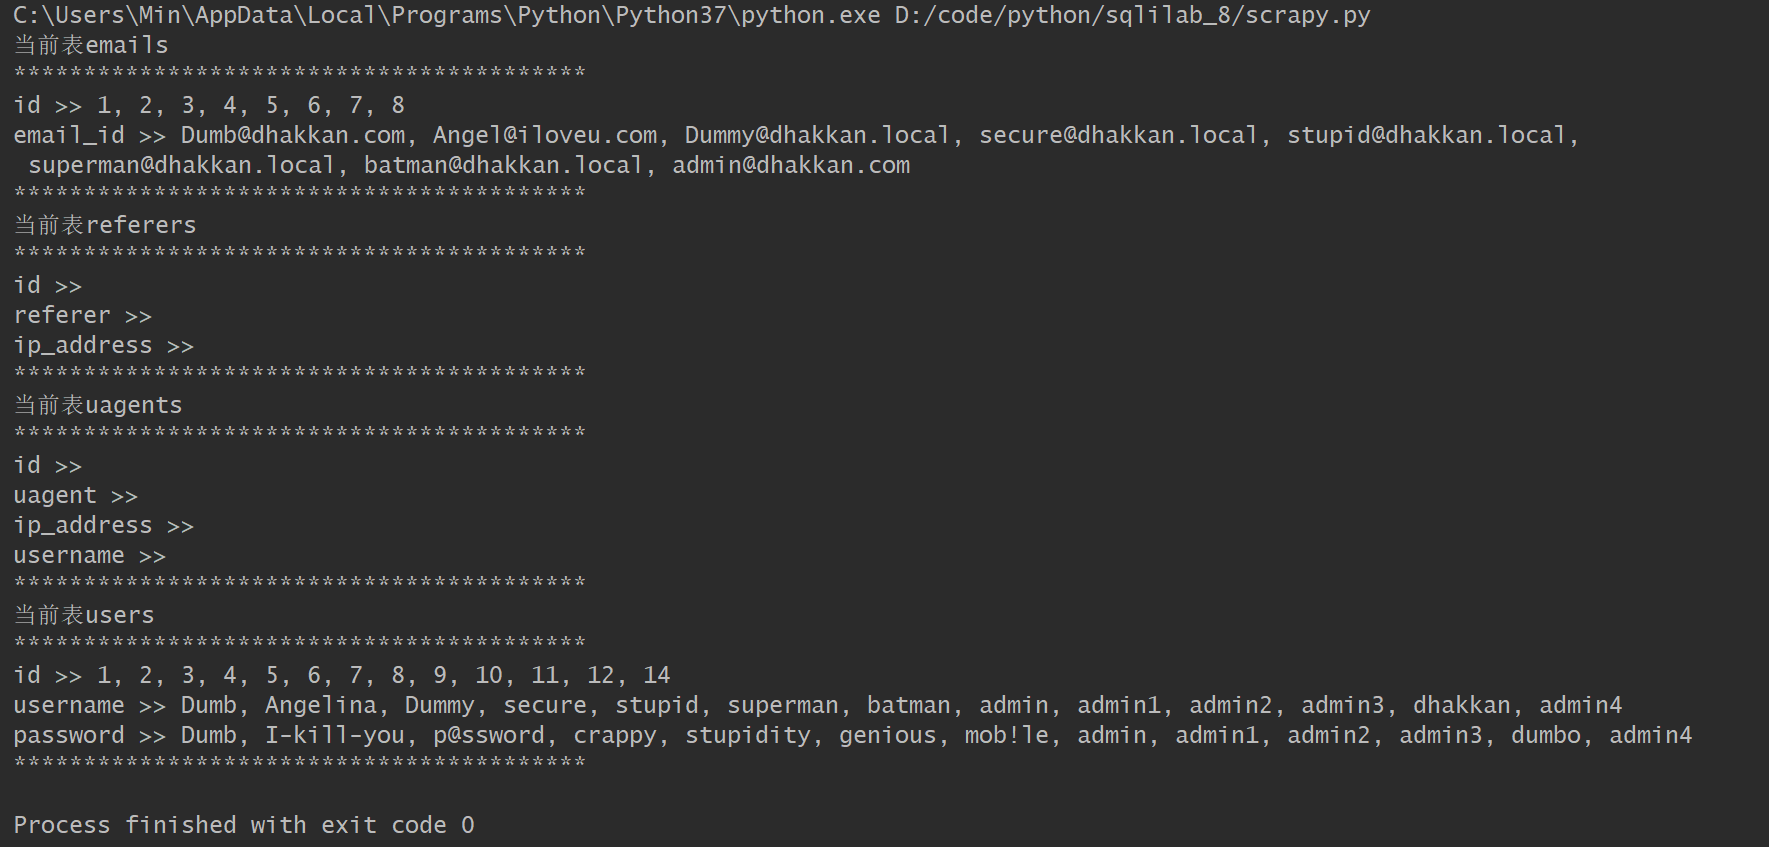Click the username >> line under uagents
Viewport: 1769px width, 847px height.
click(x=90, y=555)
